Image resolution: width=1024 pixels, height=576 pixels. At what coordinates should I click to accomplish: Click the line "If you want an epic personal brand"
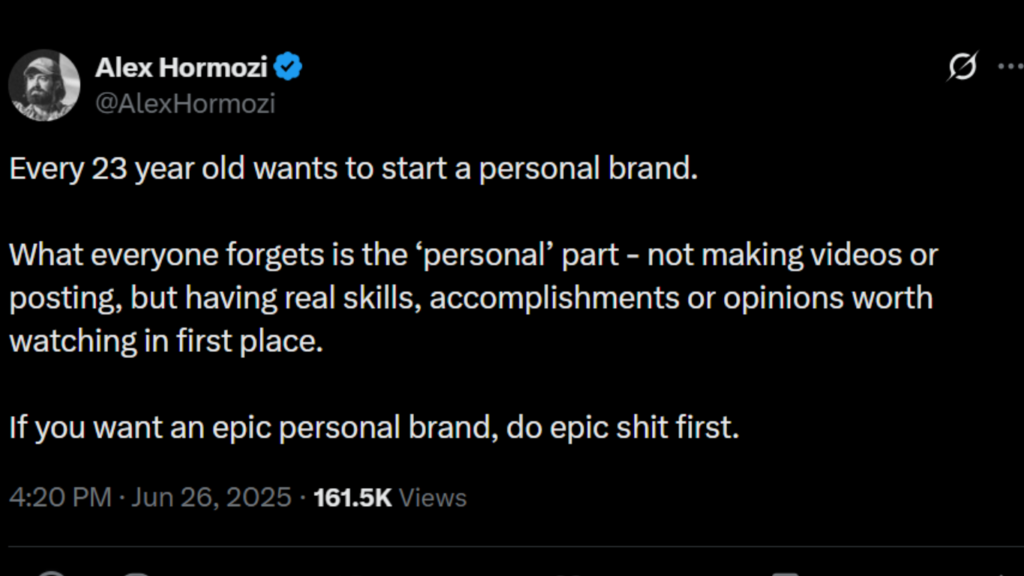pyautogui.click(x=252, y=428)
